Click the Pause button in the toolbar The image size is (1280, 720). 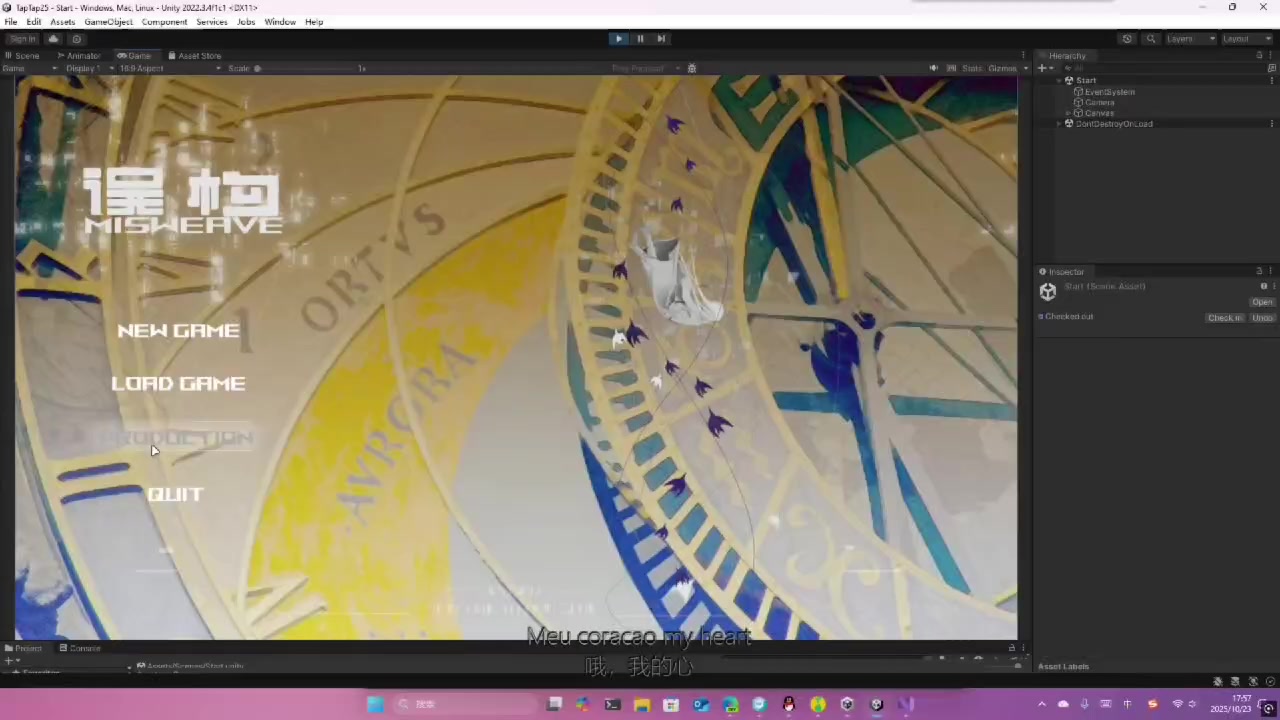point(640,39)
